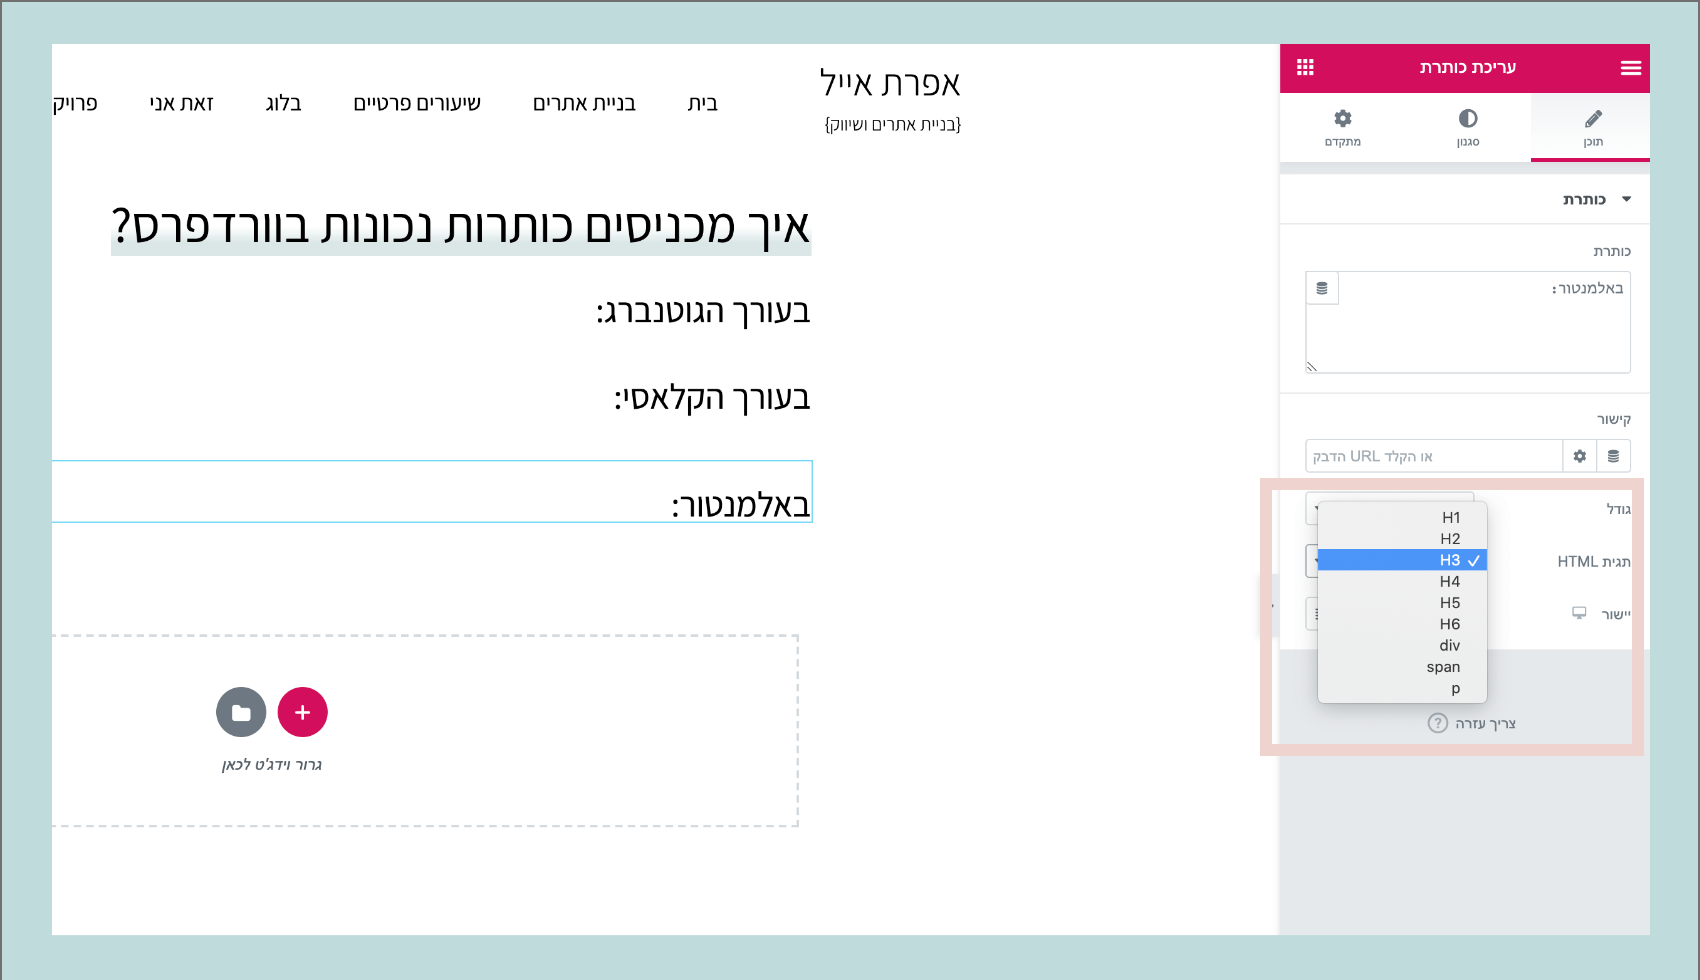Click the tagline בניית אתרים ושיווק

[x=892, y=124]
